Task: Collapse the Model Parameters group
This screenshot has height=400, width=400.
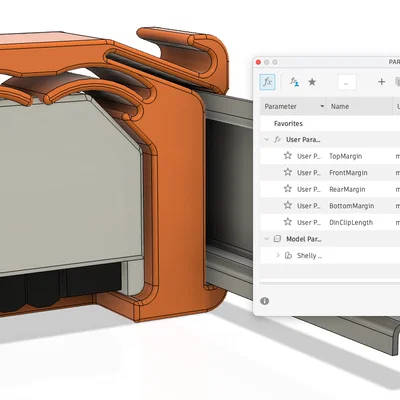Action: [x=266, y=239]
